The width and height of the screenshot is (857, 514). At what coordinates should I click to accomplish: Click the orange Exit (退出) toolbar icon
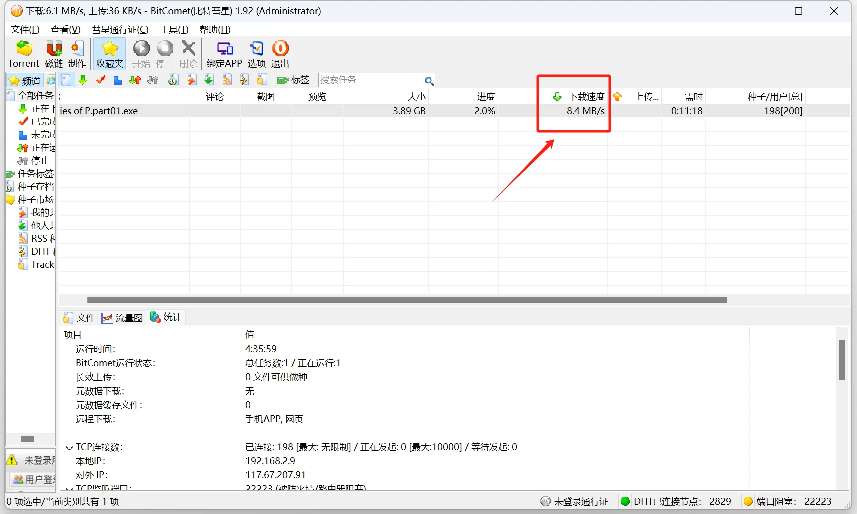tap(281, 52)
